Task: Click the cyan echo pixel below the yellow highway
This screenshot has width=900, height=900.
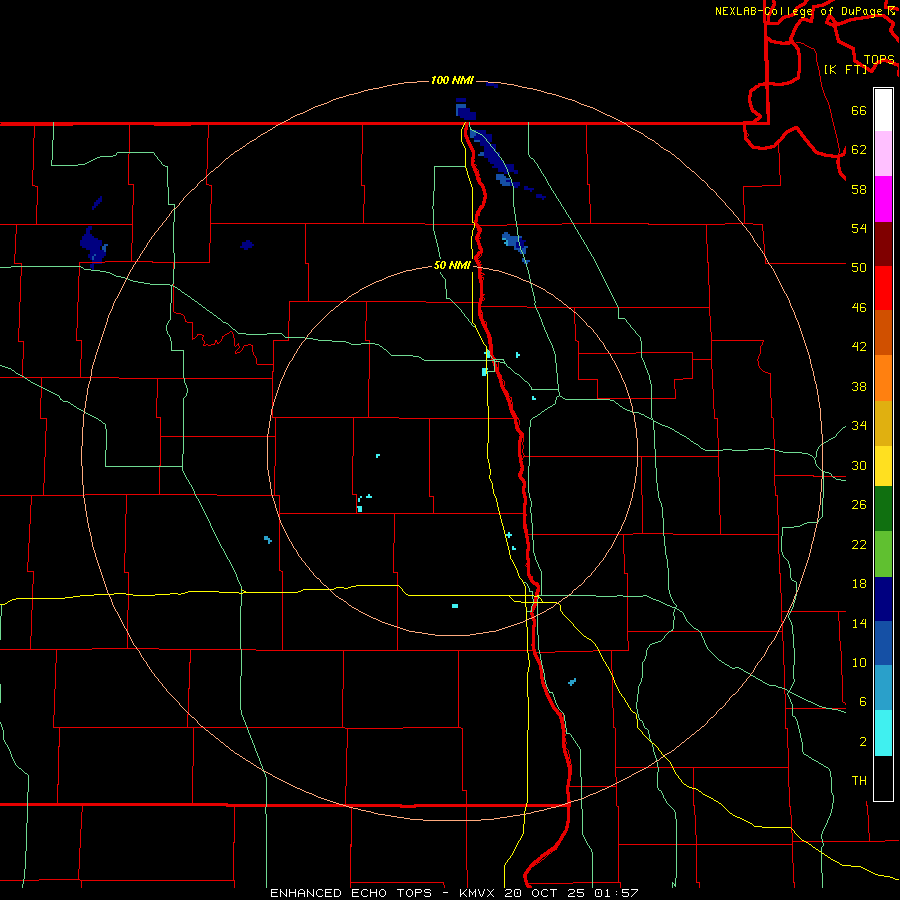Action: pyautogui.click(x=455, y=606)
